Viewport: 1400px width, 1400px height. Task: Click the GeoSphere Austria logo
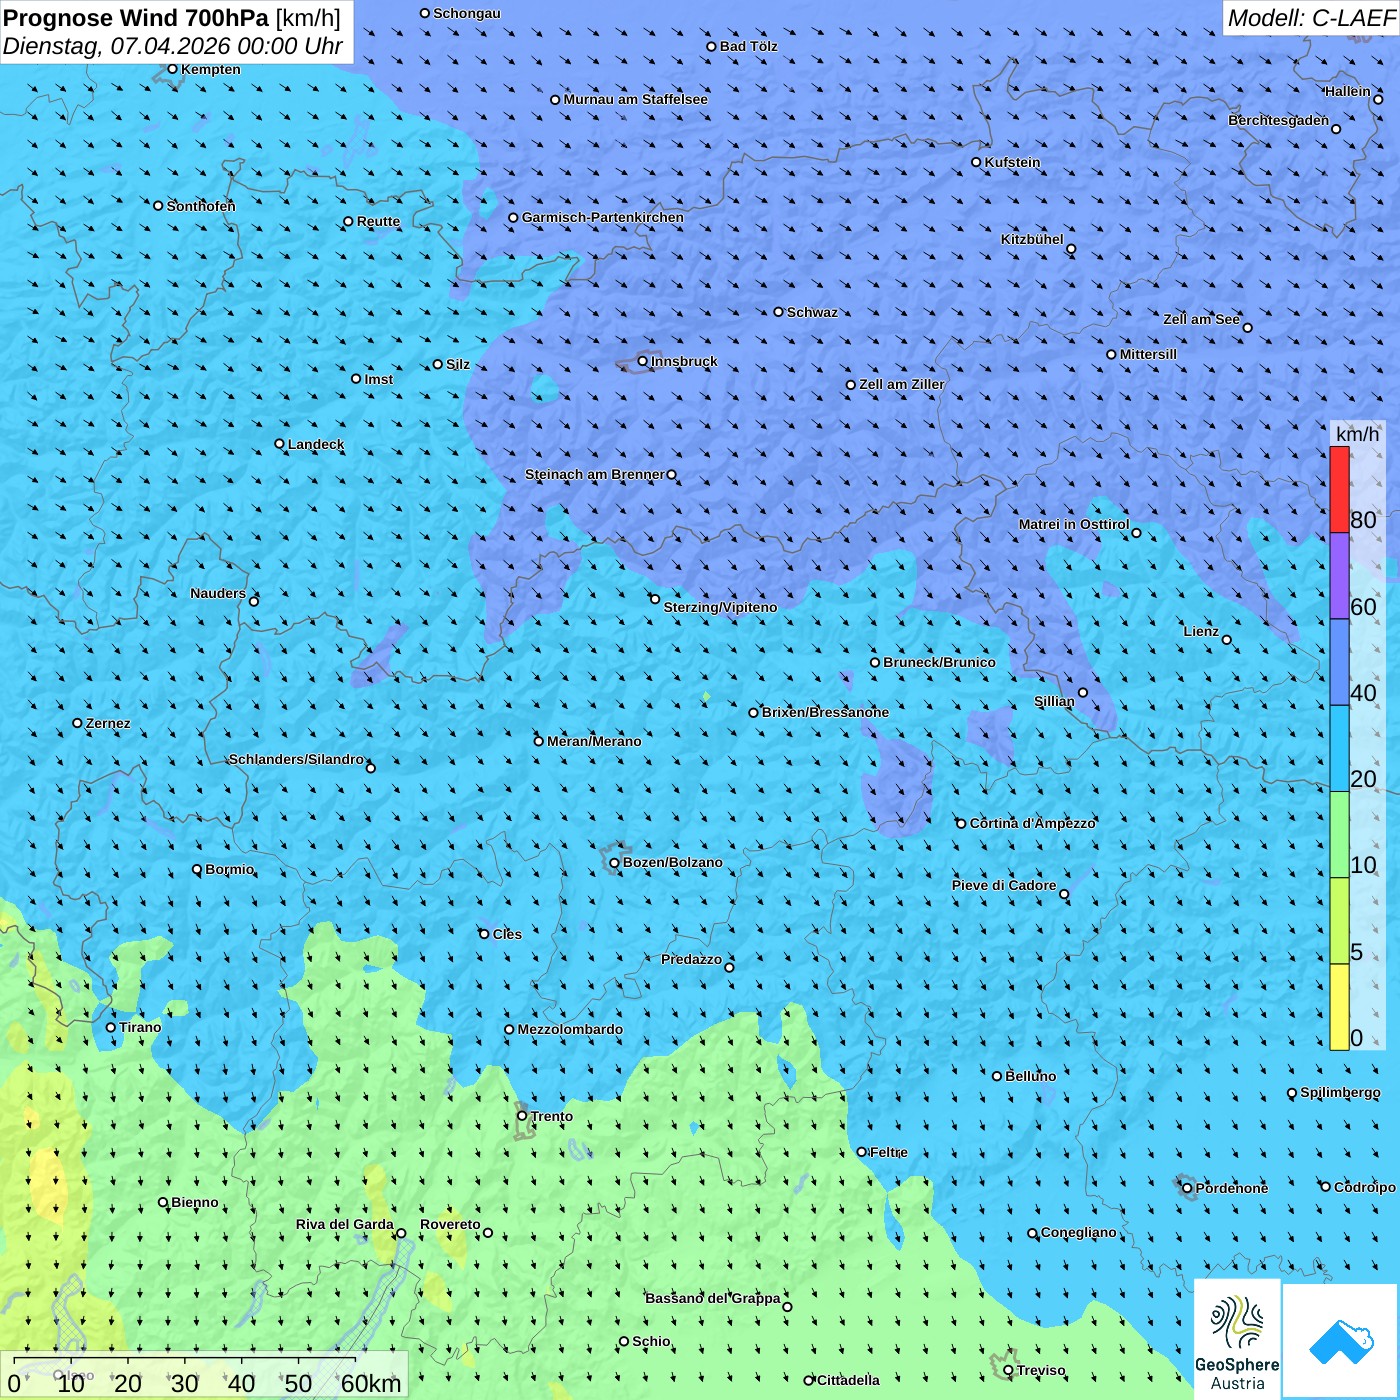[1237, 1339]
